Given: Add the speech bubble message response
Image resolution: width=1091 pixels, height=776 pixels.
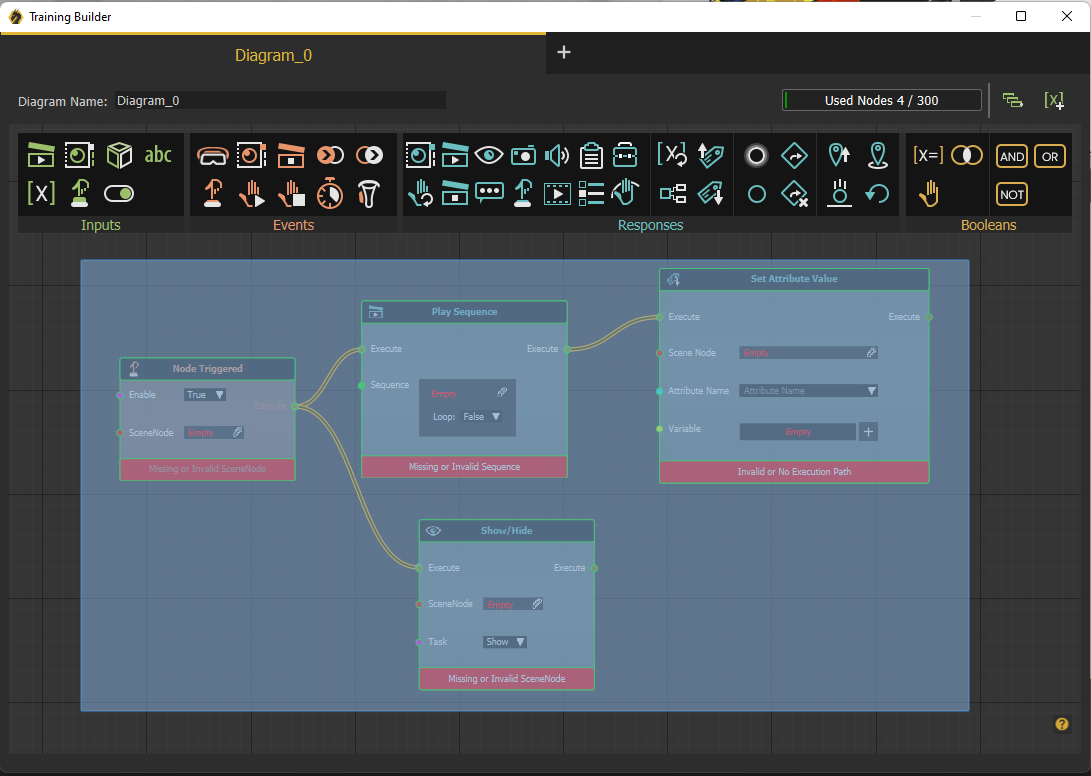Looking at the screenshot, I should 489,192.
